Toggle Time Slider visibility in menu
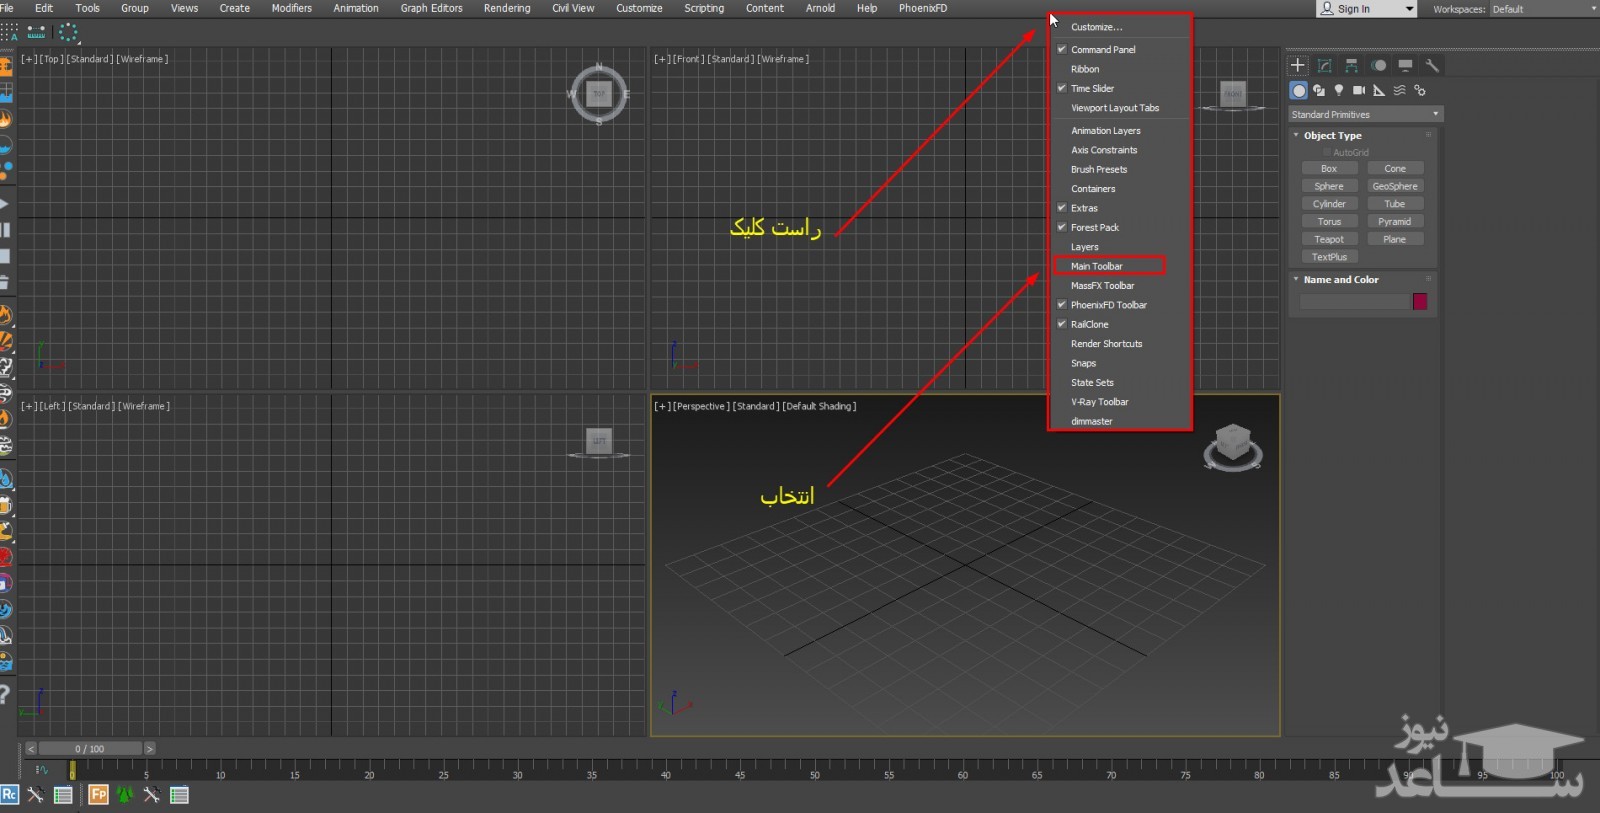 tap(1091, 89)
